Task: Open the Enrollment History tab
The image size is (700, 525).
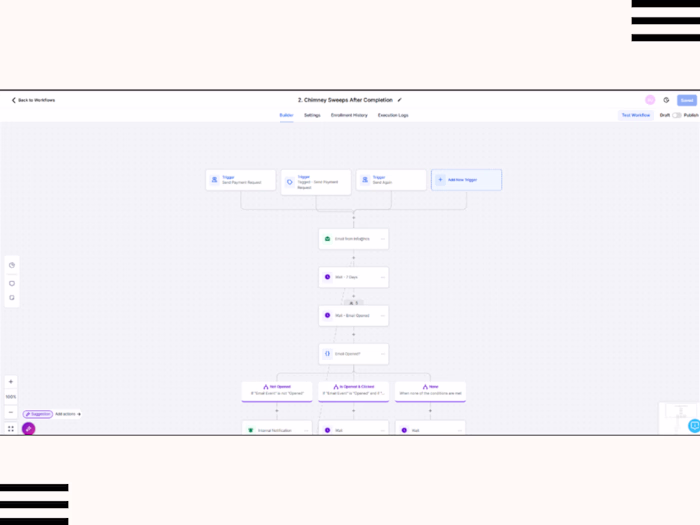Action: click(x=349, y=115)
